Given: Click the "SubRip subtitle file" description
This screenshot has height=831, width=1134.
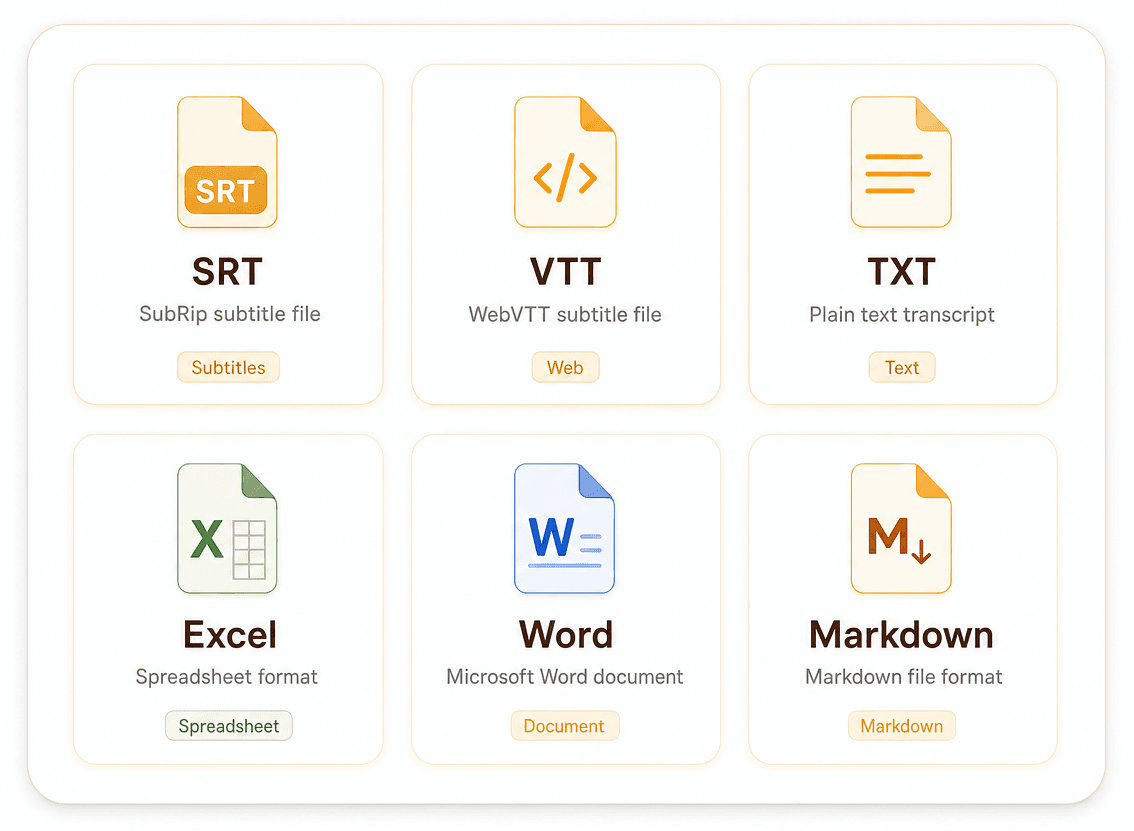Looking at the screenshot, I should [x=229, y=314].
